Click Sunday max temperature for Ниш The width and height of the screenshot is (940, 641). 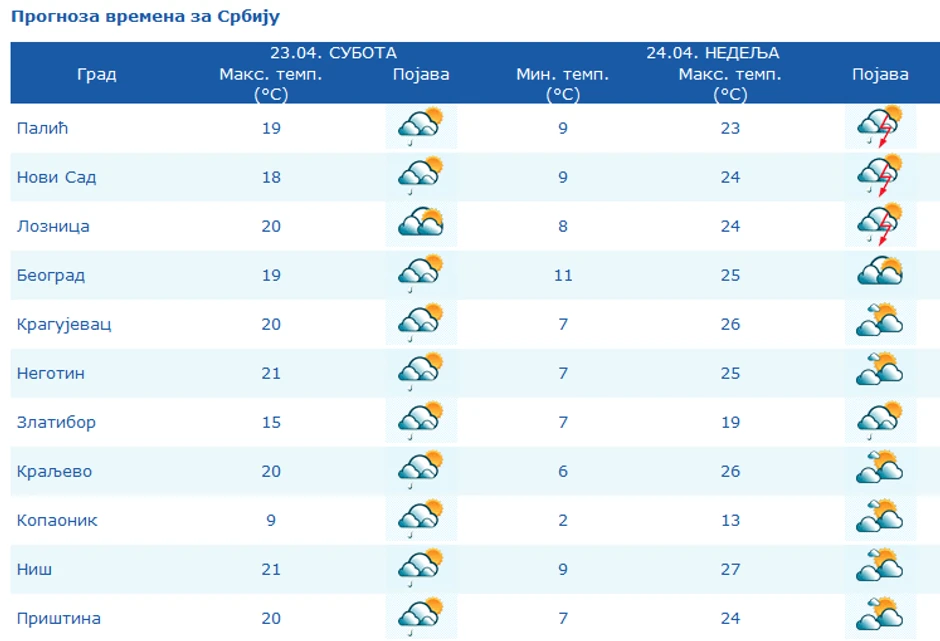click(x=730, y=569)
